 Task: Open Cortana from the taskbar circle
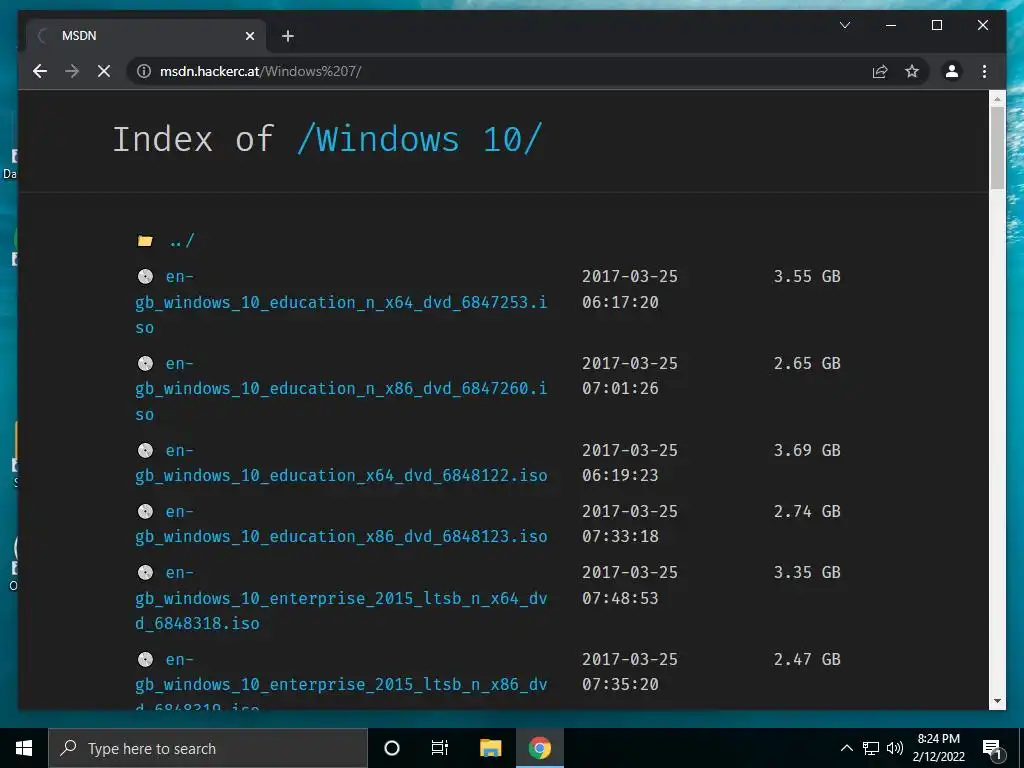[392, 748]
